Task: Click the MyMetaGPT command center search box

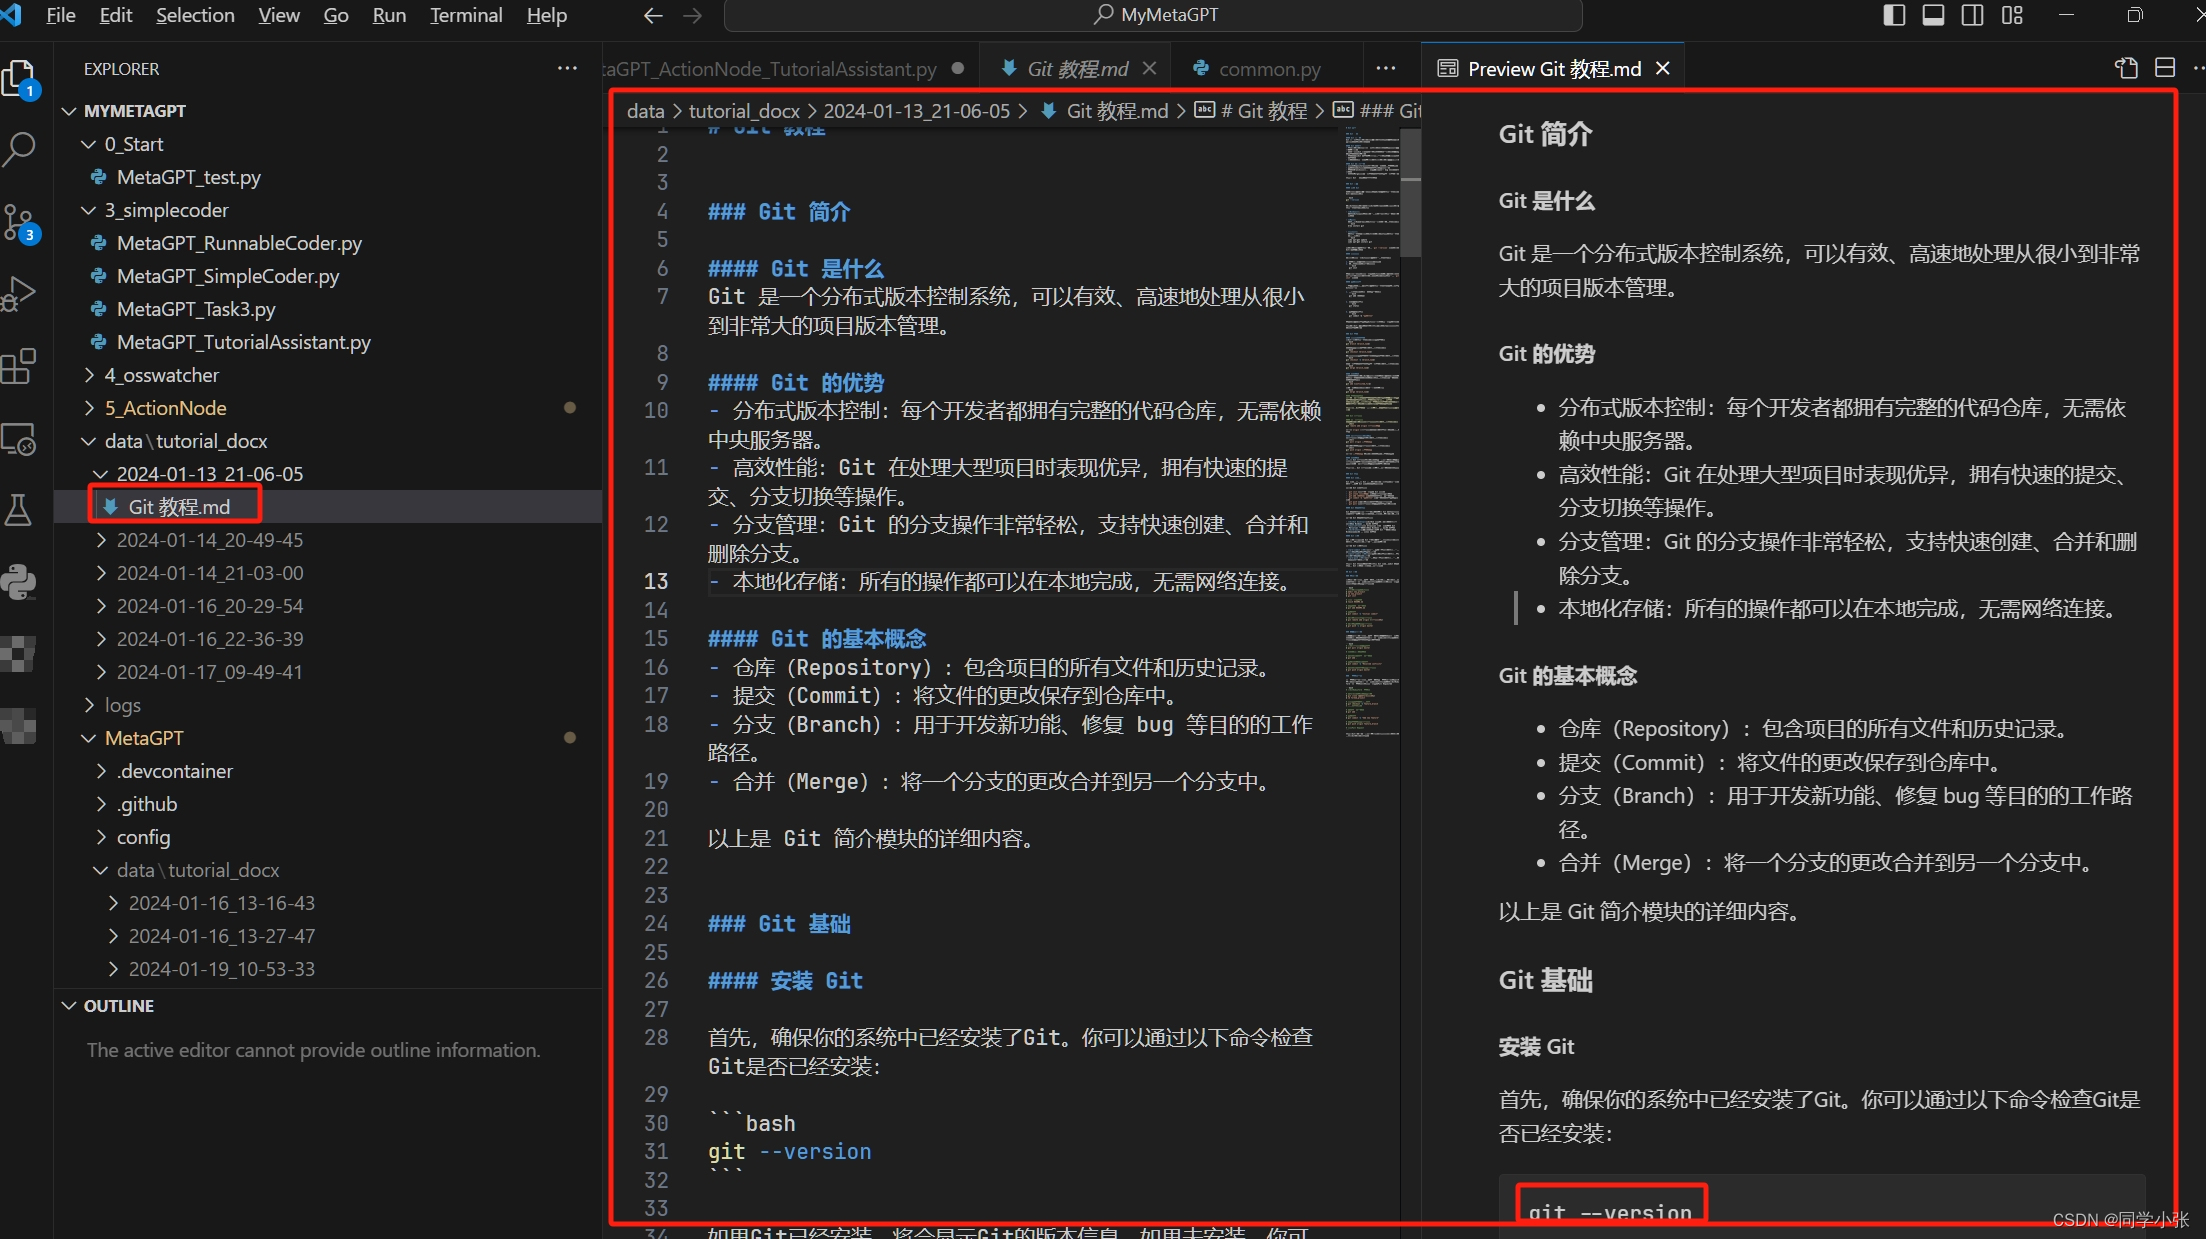Action: pyautogui.click(x=1153, y=15)
